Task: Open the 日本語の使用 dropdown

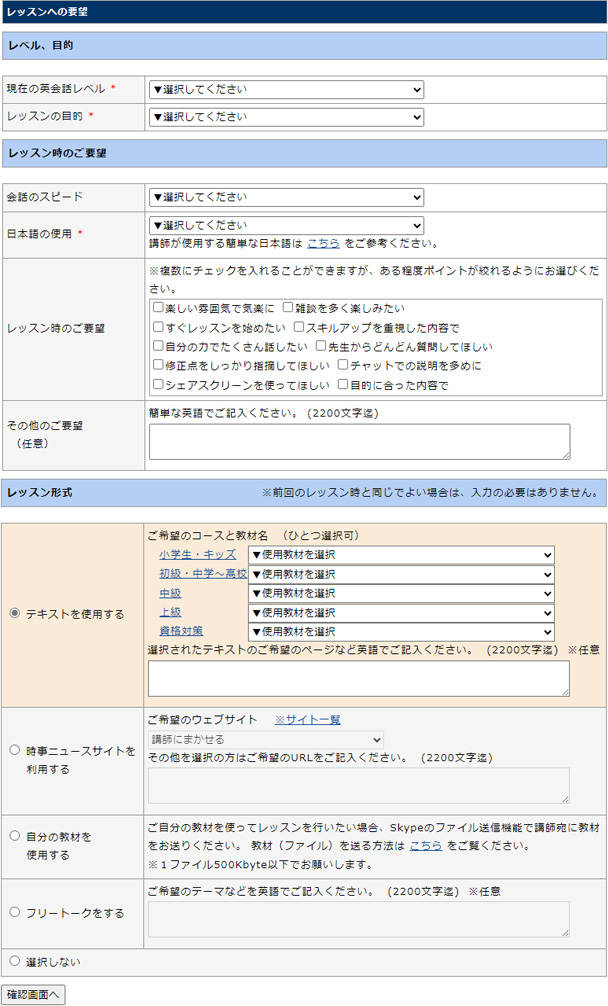Action: pos(286,226)
